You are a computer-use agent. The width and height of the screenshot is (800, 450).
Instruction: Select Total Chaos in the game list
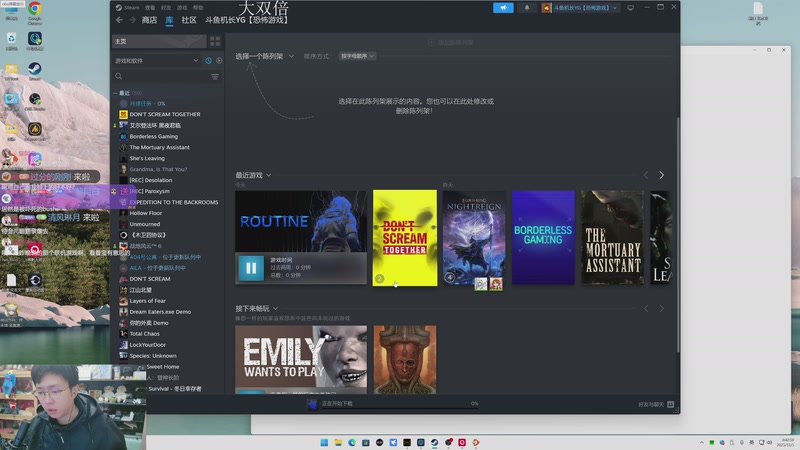point(144,334)
